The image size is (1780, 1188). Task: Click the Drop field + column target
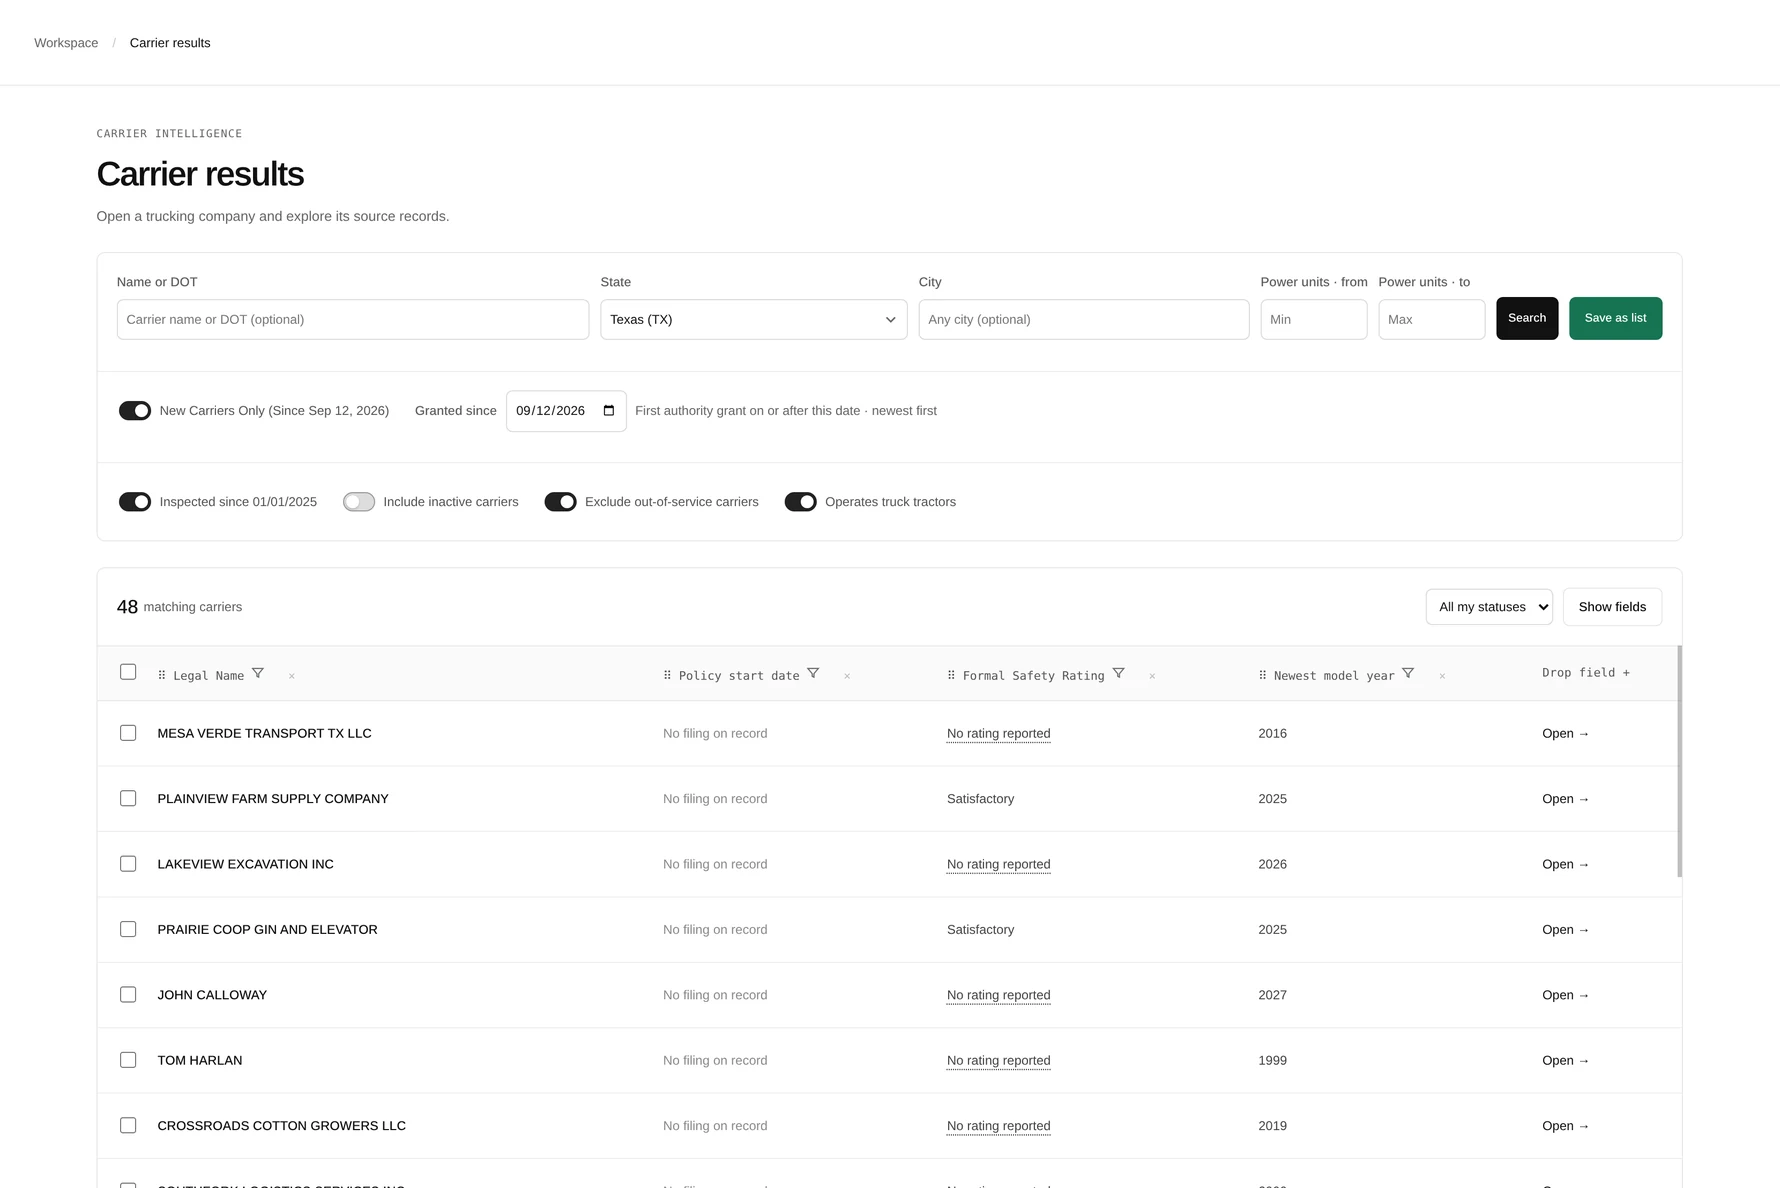[1586, 673]
